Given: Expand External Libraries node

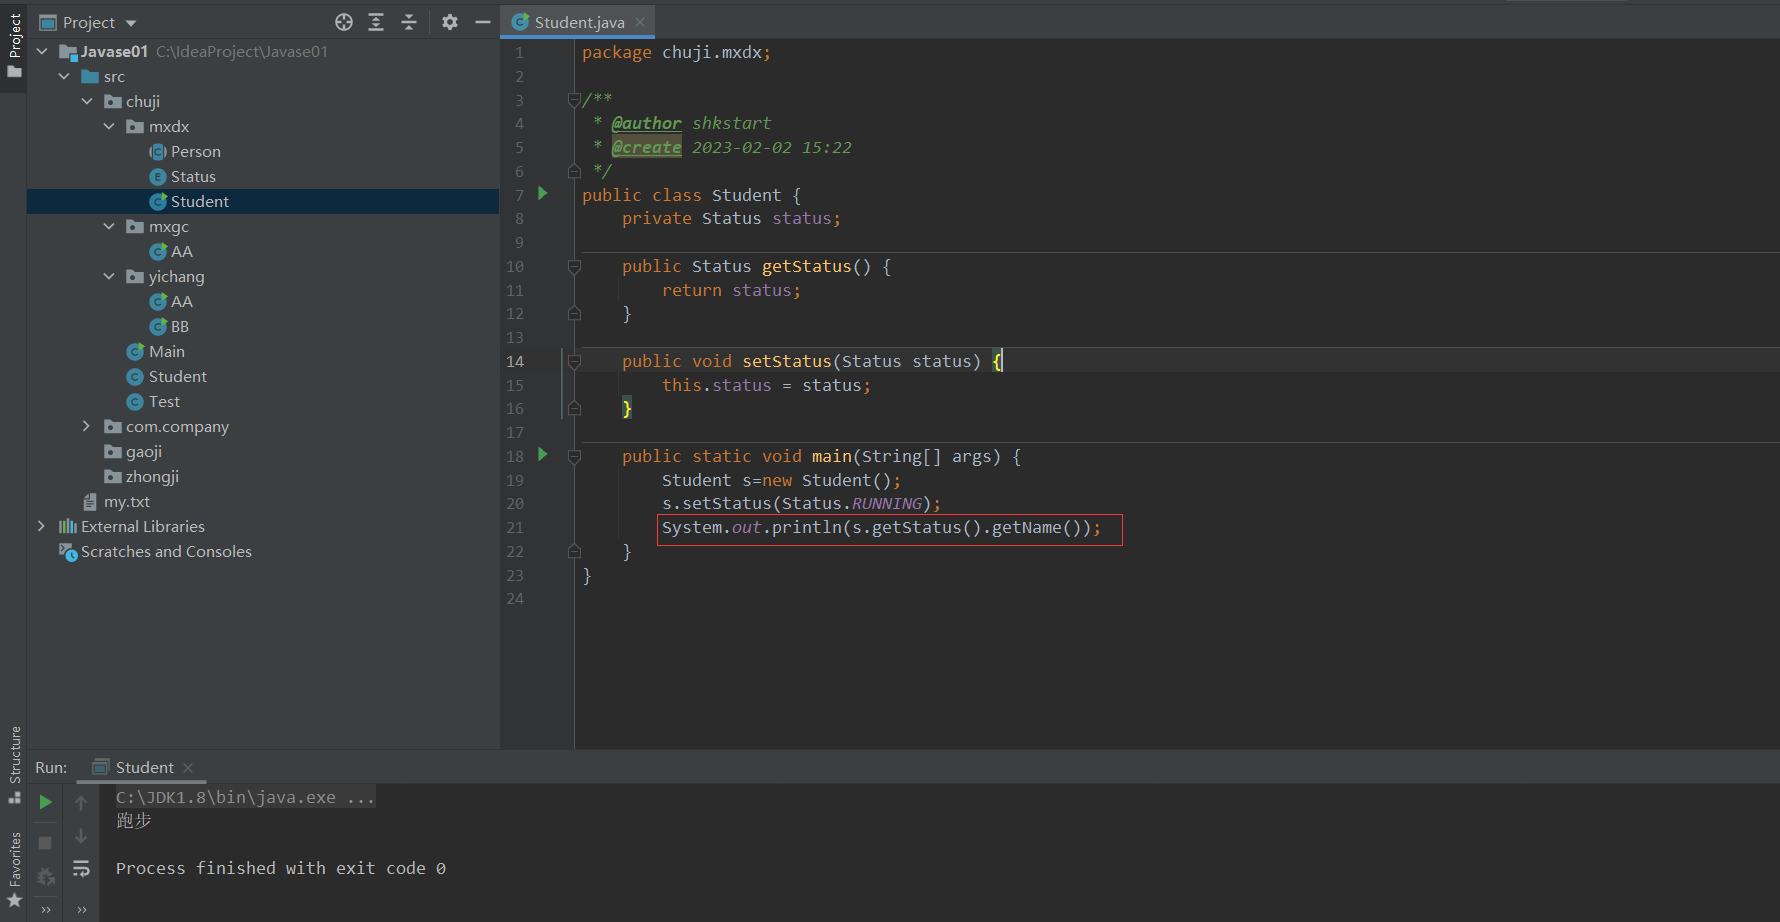Looking at the screenshot, I should (x=41, y=526).
